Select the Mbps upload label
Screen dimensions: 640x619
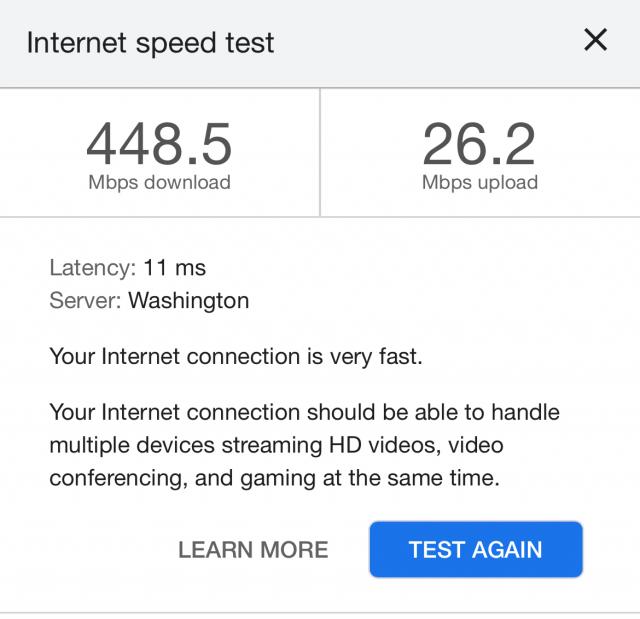(480, 182)
